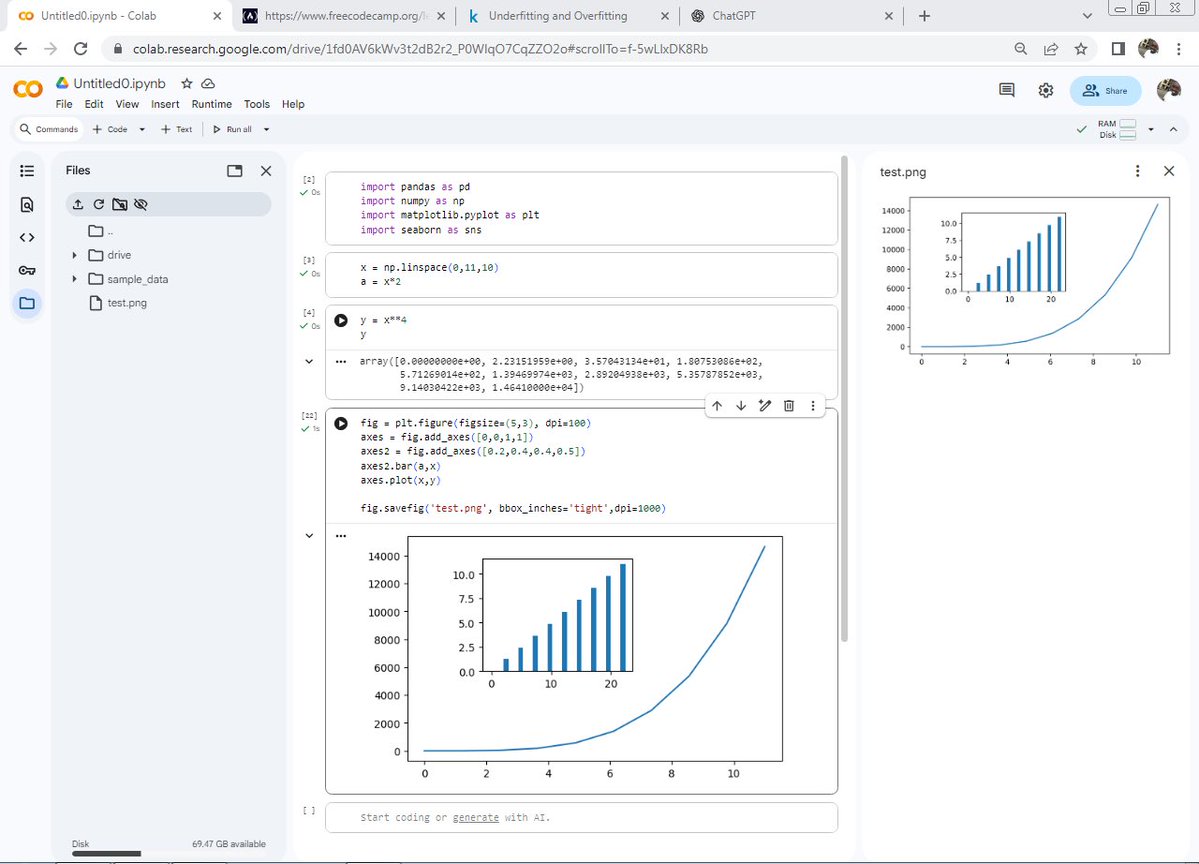Mount Google Drive in the Files panel

coord(120,204)
